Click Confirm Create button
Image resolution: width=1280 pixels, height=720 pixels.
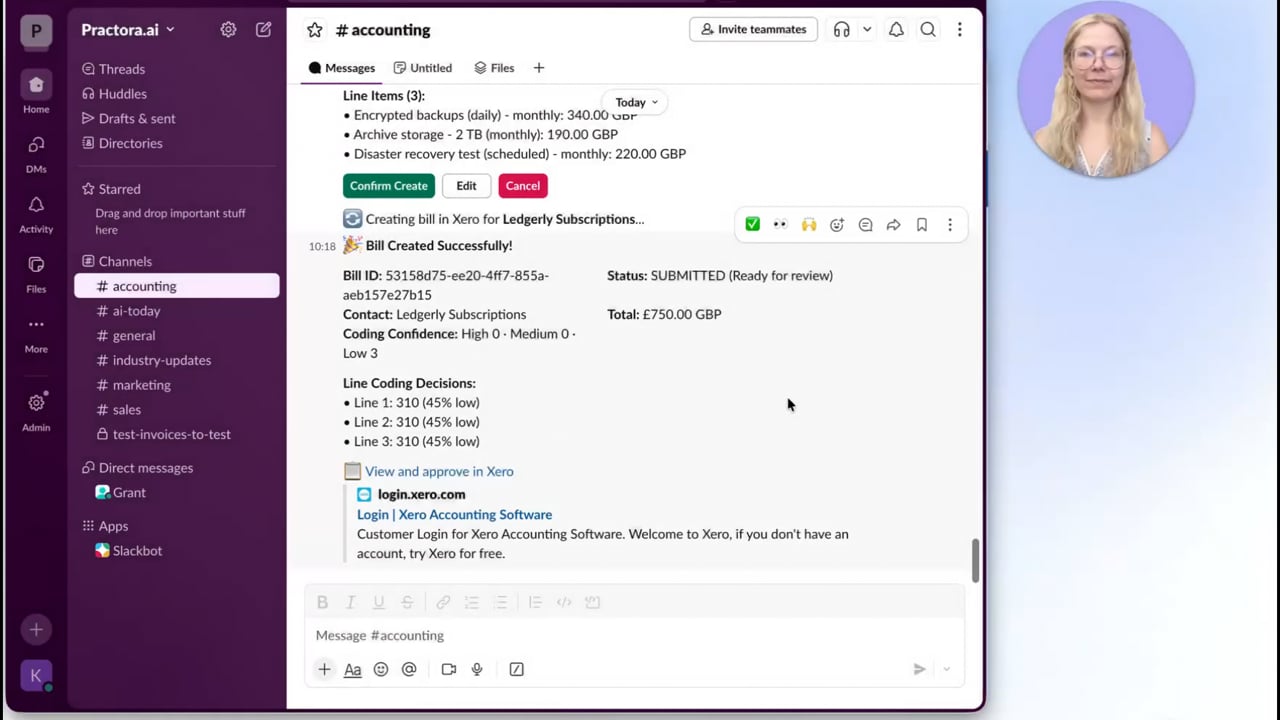tap(389, 186)
